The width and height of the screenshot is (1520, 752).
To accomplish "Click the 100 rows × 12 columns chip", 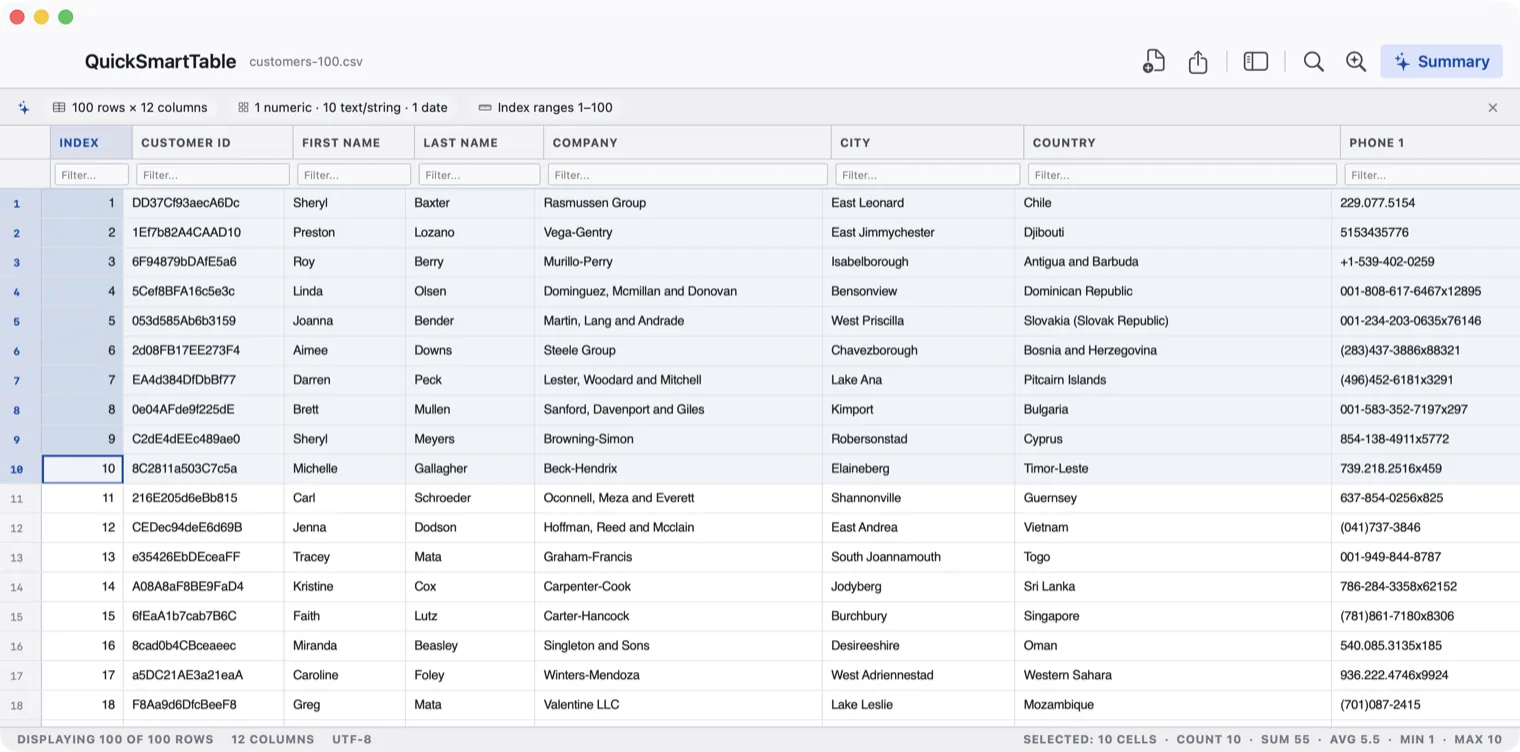I will point(130,107).
